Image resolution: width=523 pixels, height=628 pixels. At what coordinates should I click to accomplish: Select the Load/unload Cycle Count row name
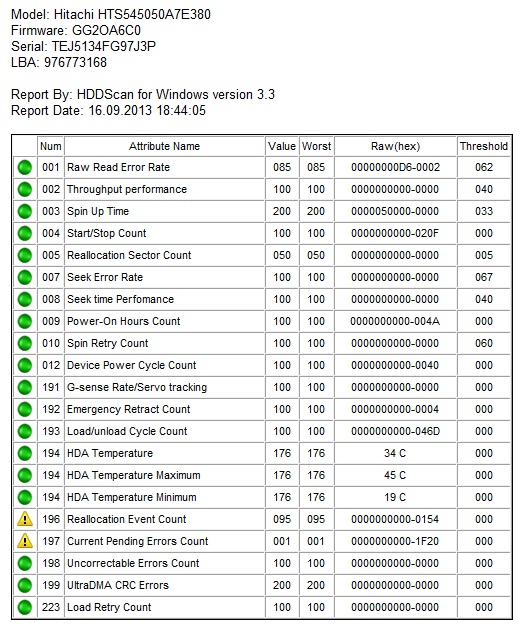[x=127, y=431]
